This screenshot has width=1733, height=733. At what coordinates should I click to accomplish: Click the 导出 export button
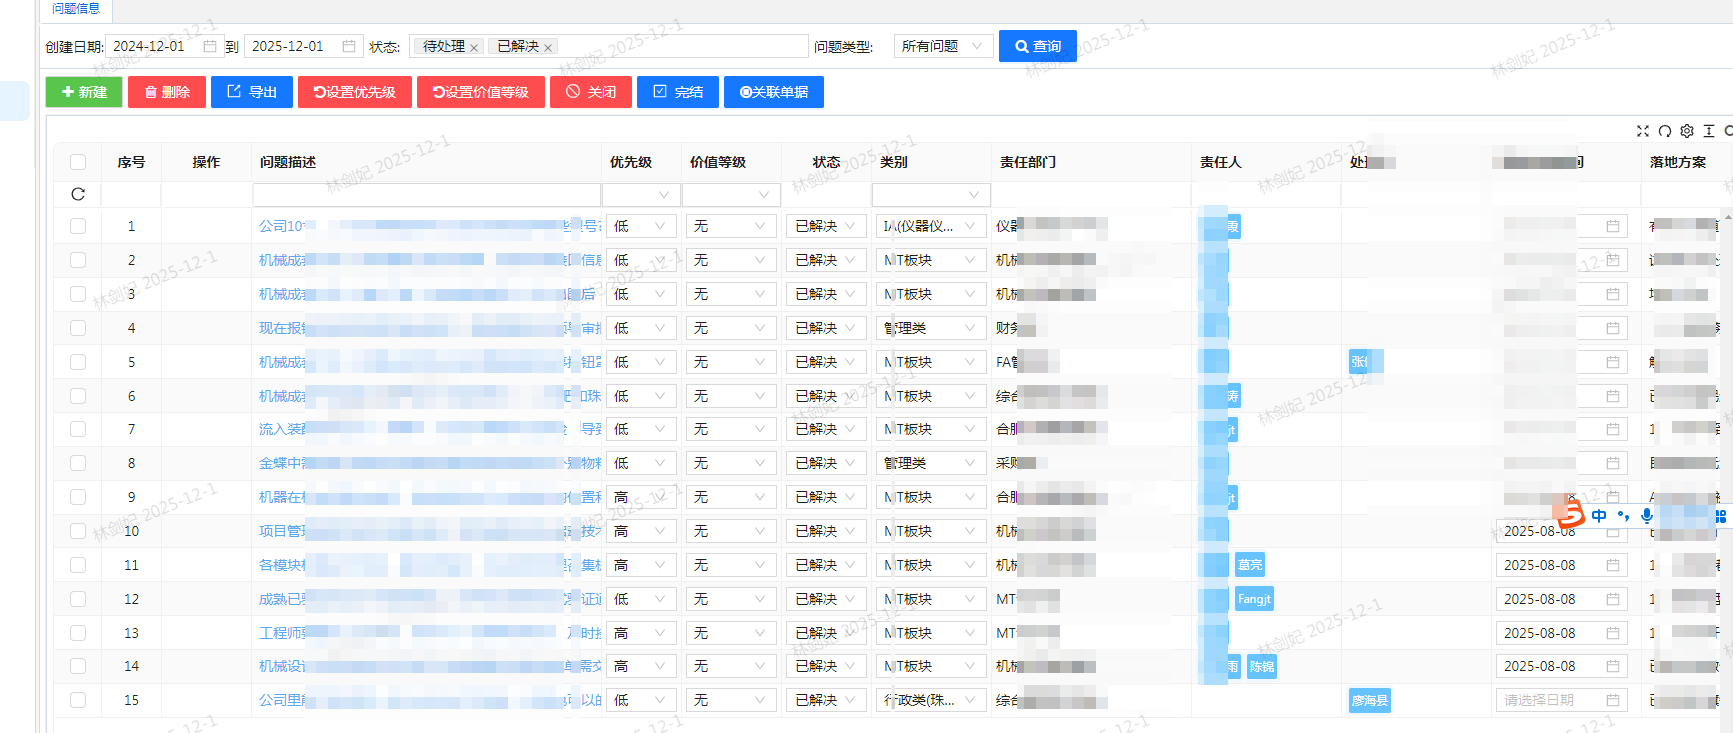click(x=252, y=92)
